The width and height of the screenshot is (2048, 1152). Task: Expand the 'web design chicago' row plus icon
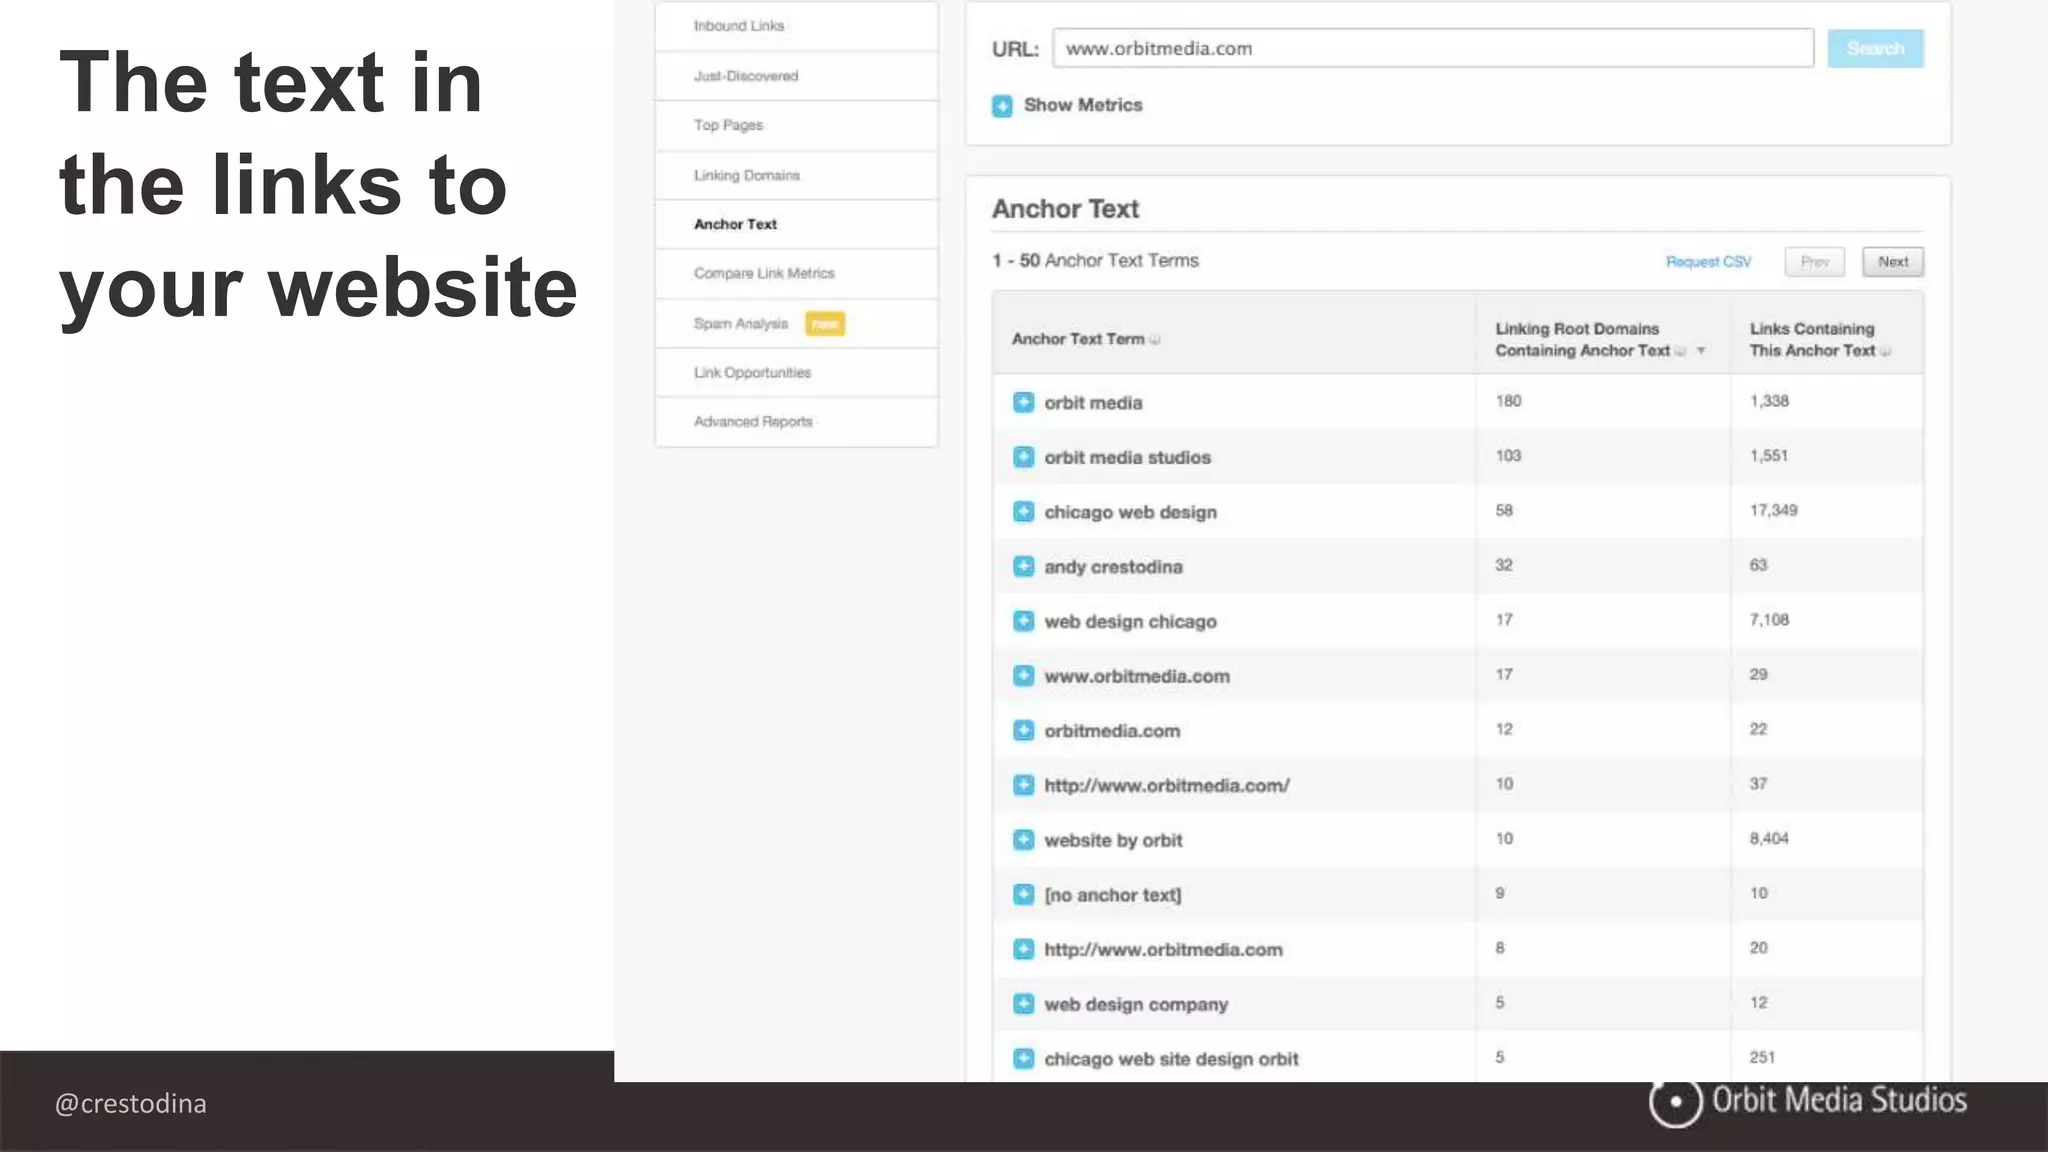(x=1023, y=621)
